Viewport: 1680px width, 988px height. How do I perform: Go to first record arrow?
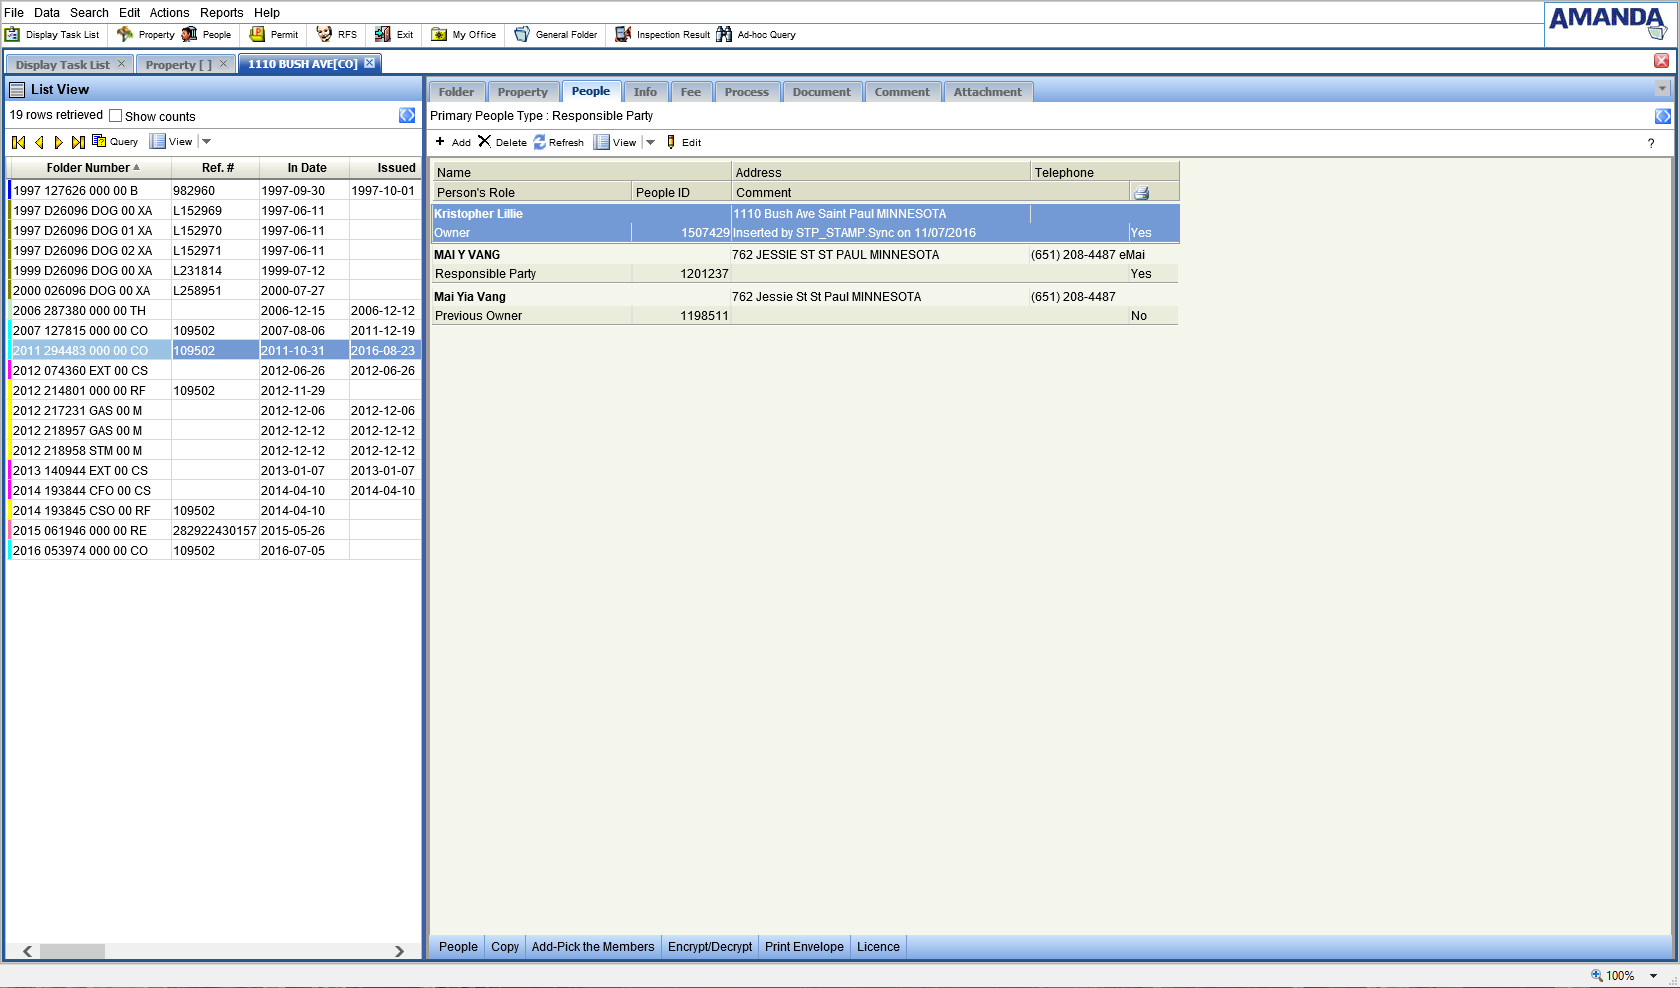19,142
